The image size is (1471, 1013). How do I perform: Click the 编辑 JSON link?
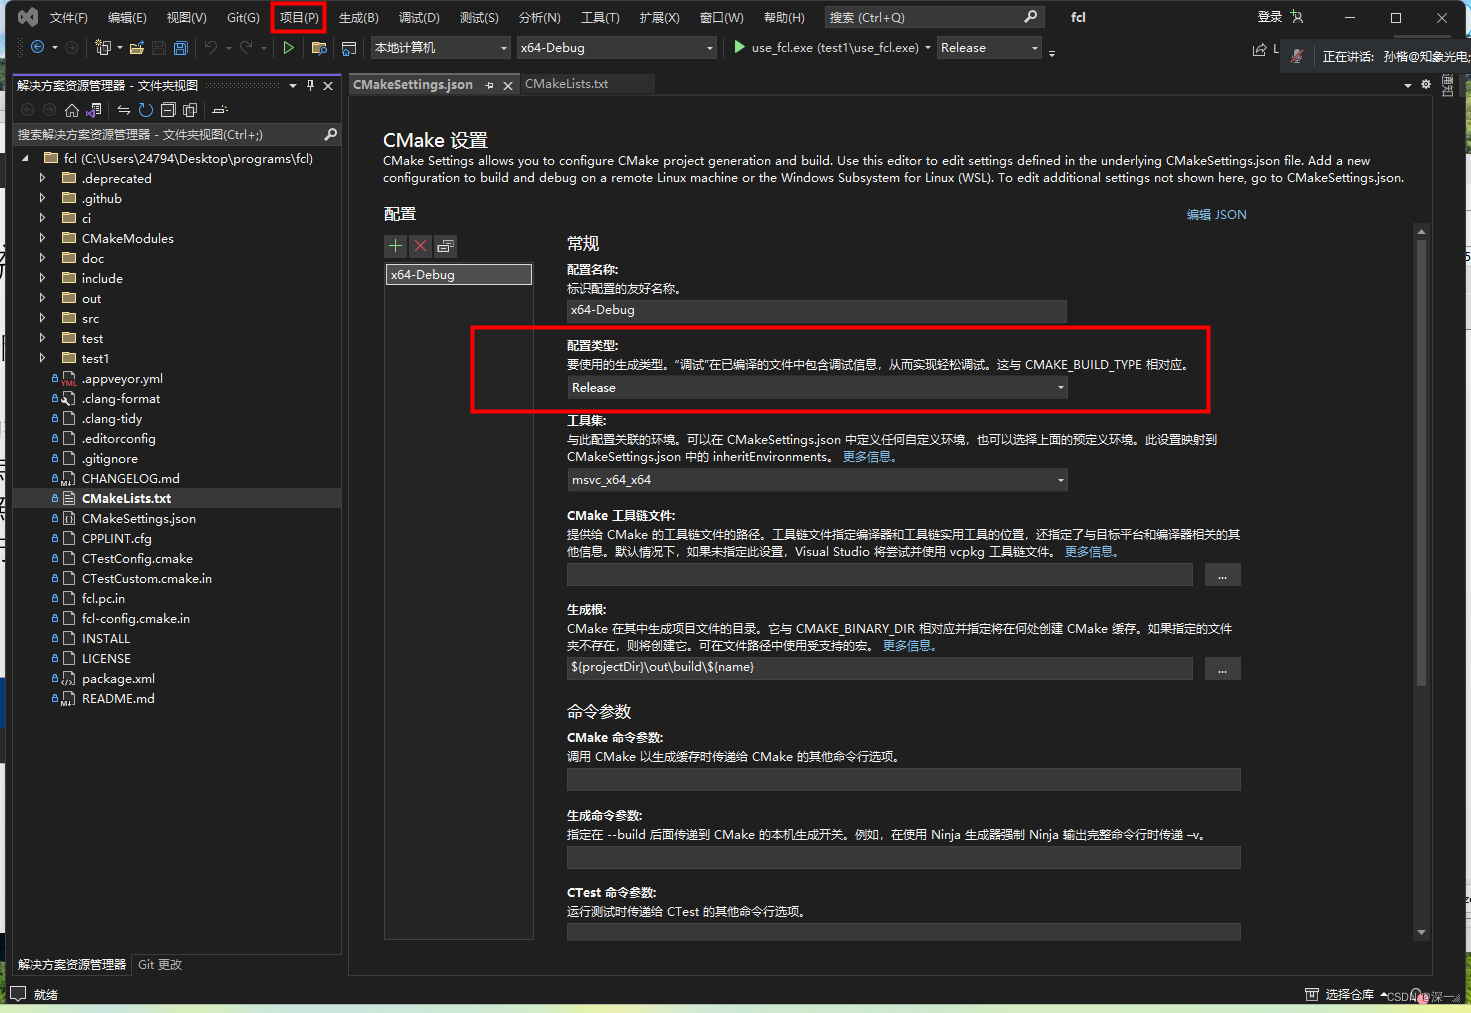[x=1216, y=214]
